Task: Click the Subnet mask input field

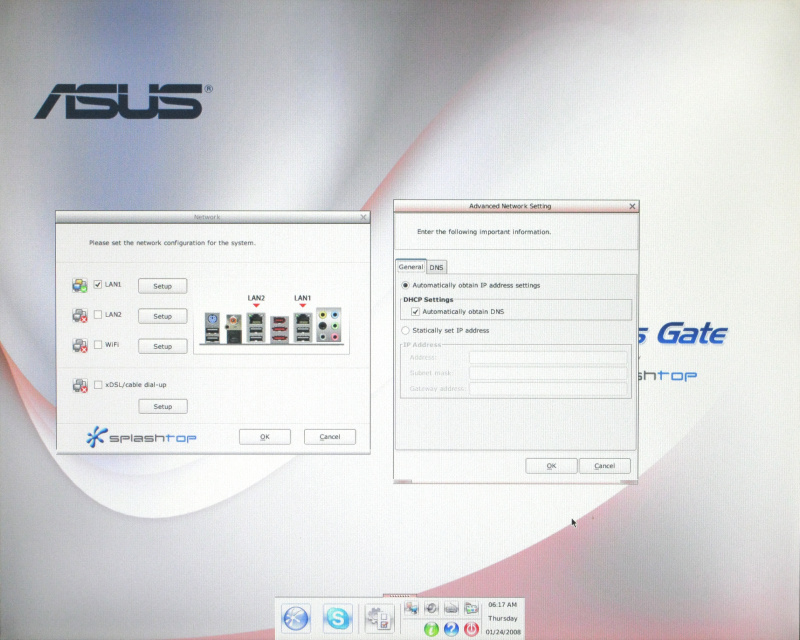Action: pos(548,373)
